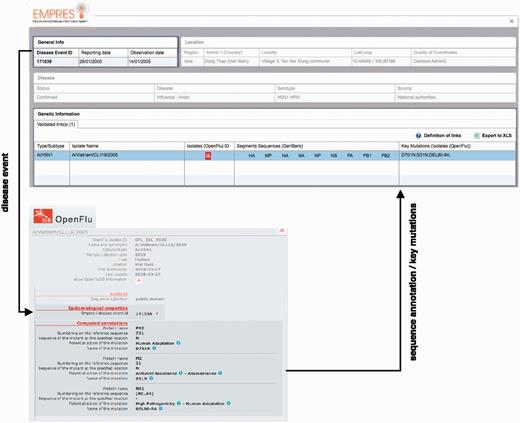Click the reporting date 26/01/2005
The height and width of the screenshot is (423, 520).
pos(91,62)
